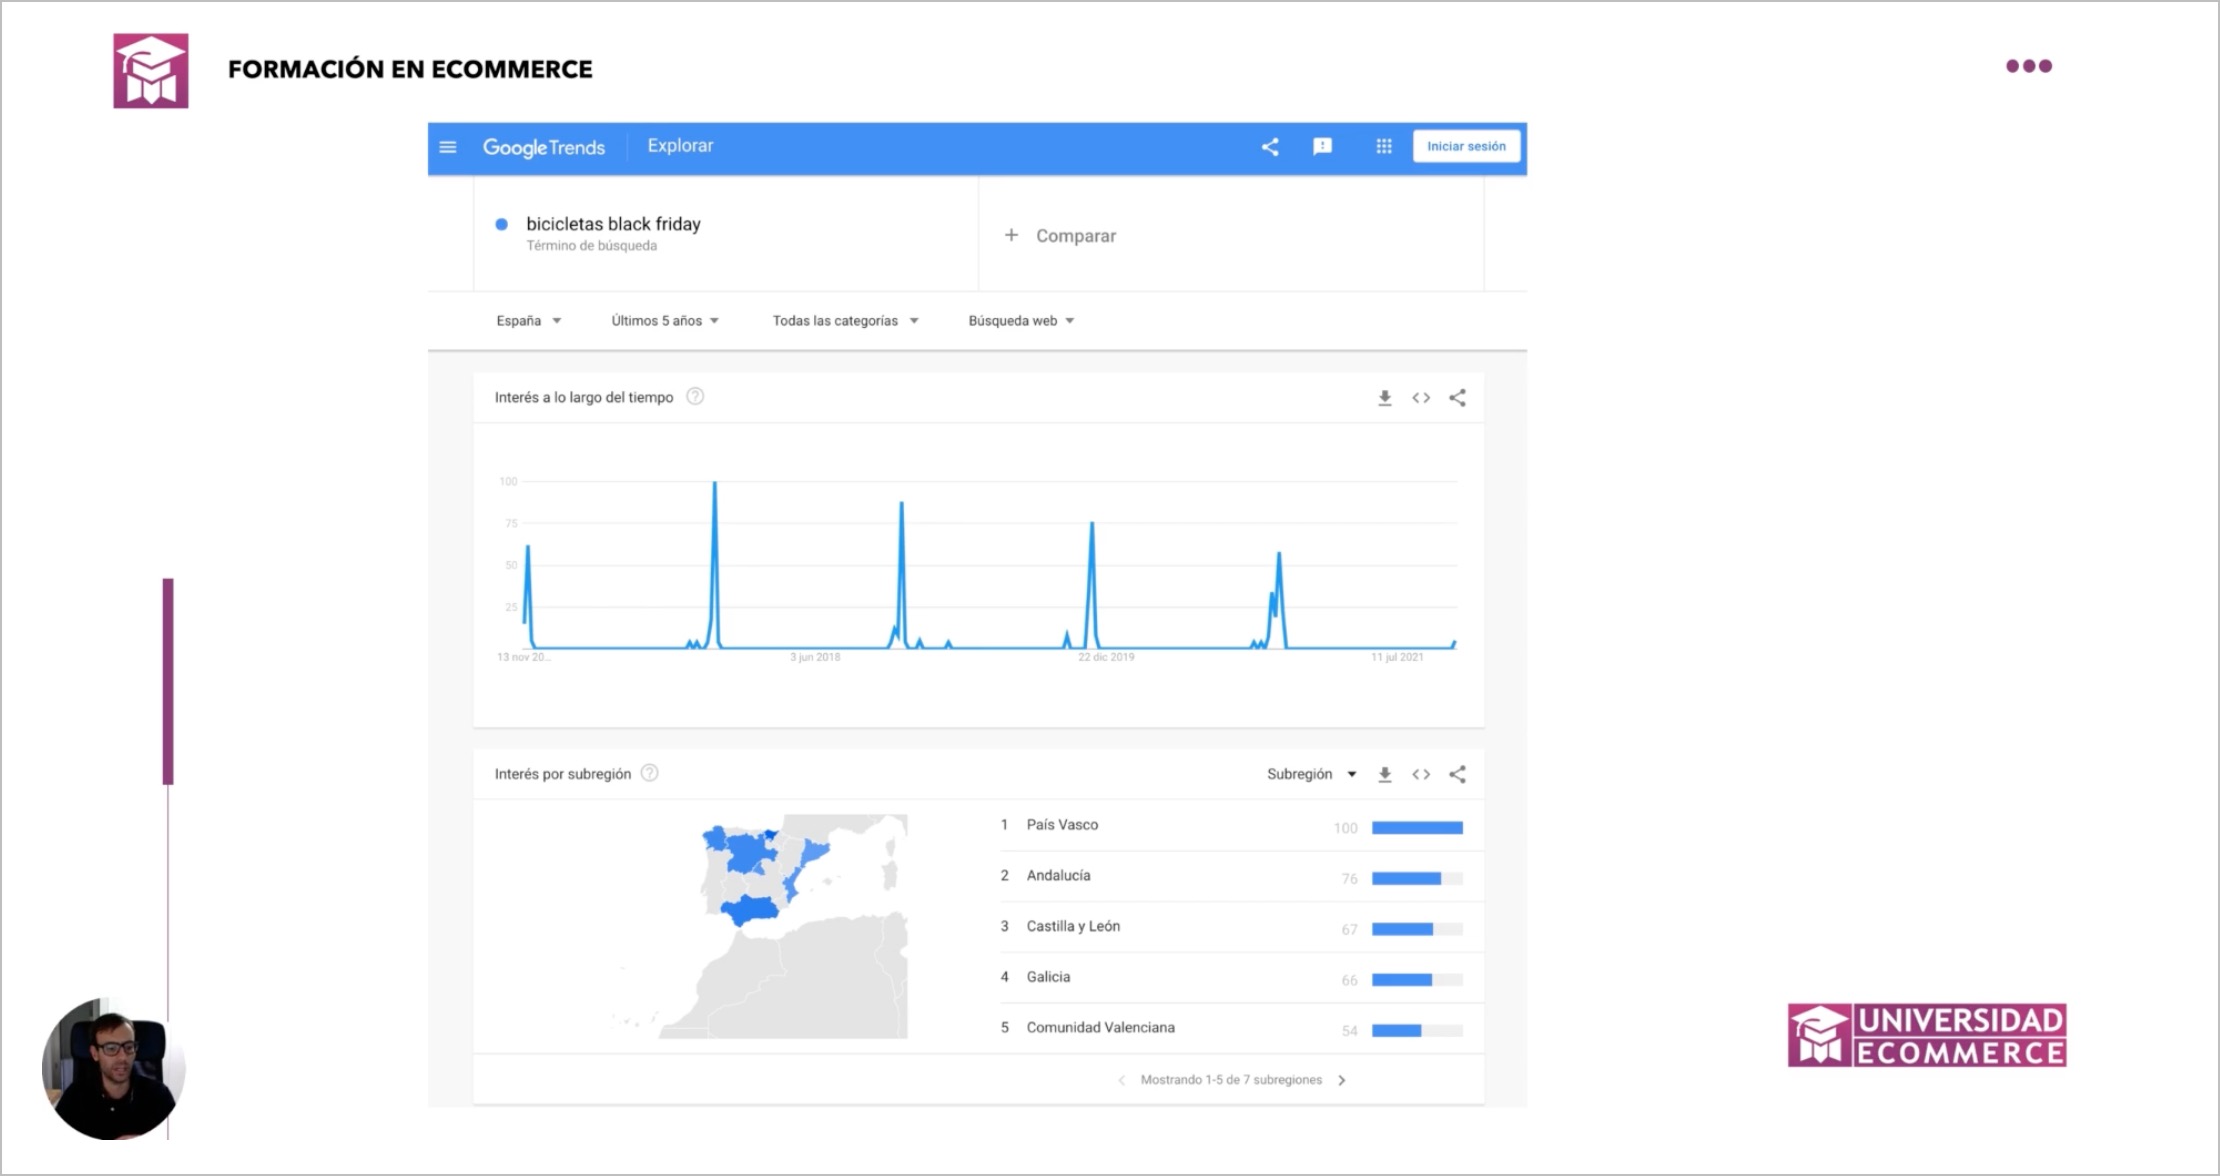2220x1176 pixels.
Task: Select País Vasco in the region list
Action: 1062,825
